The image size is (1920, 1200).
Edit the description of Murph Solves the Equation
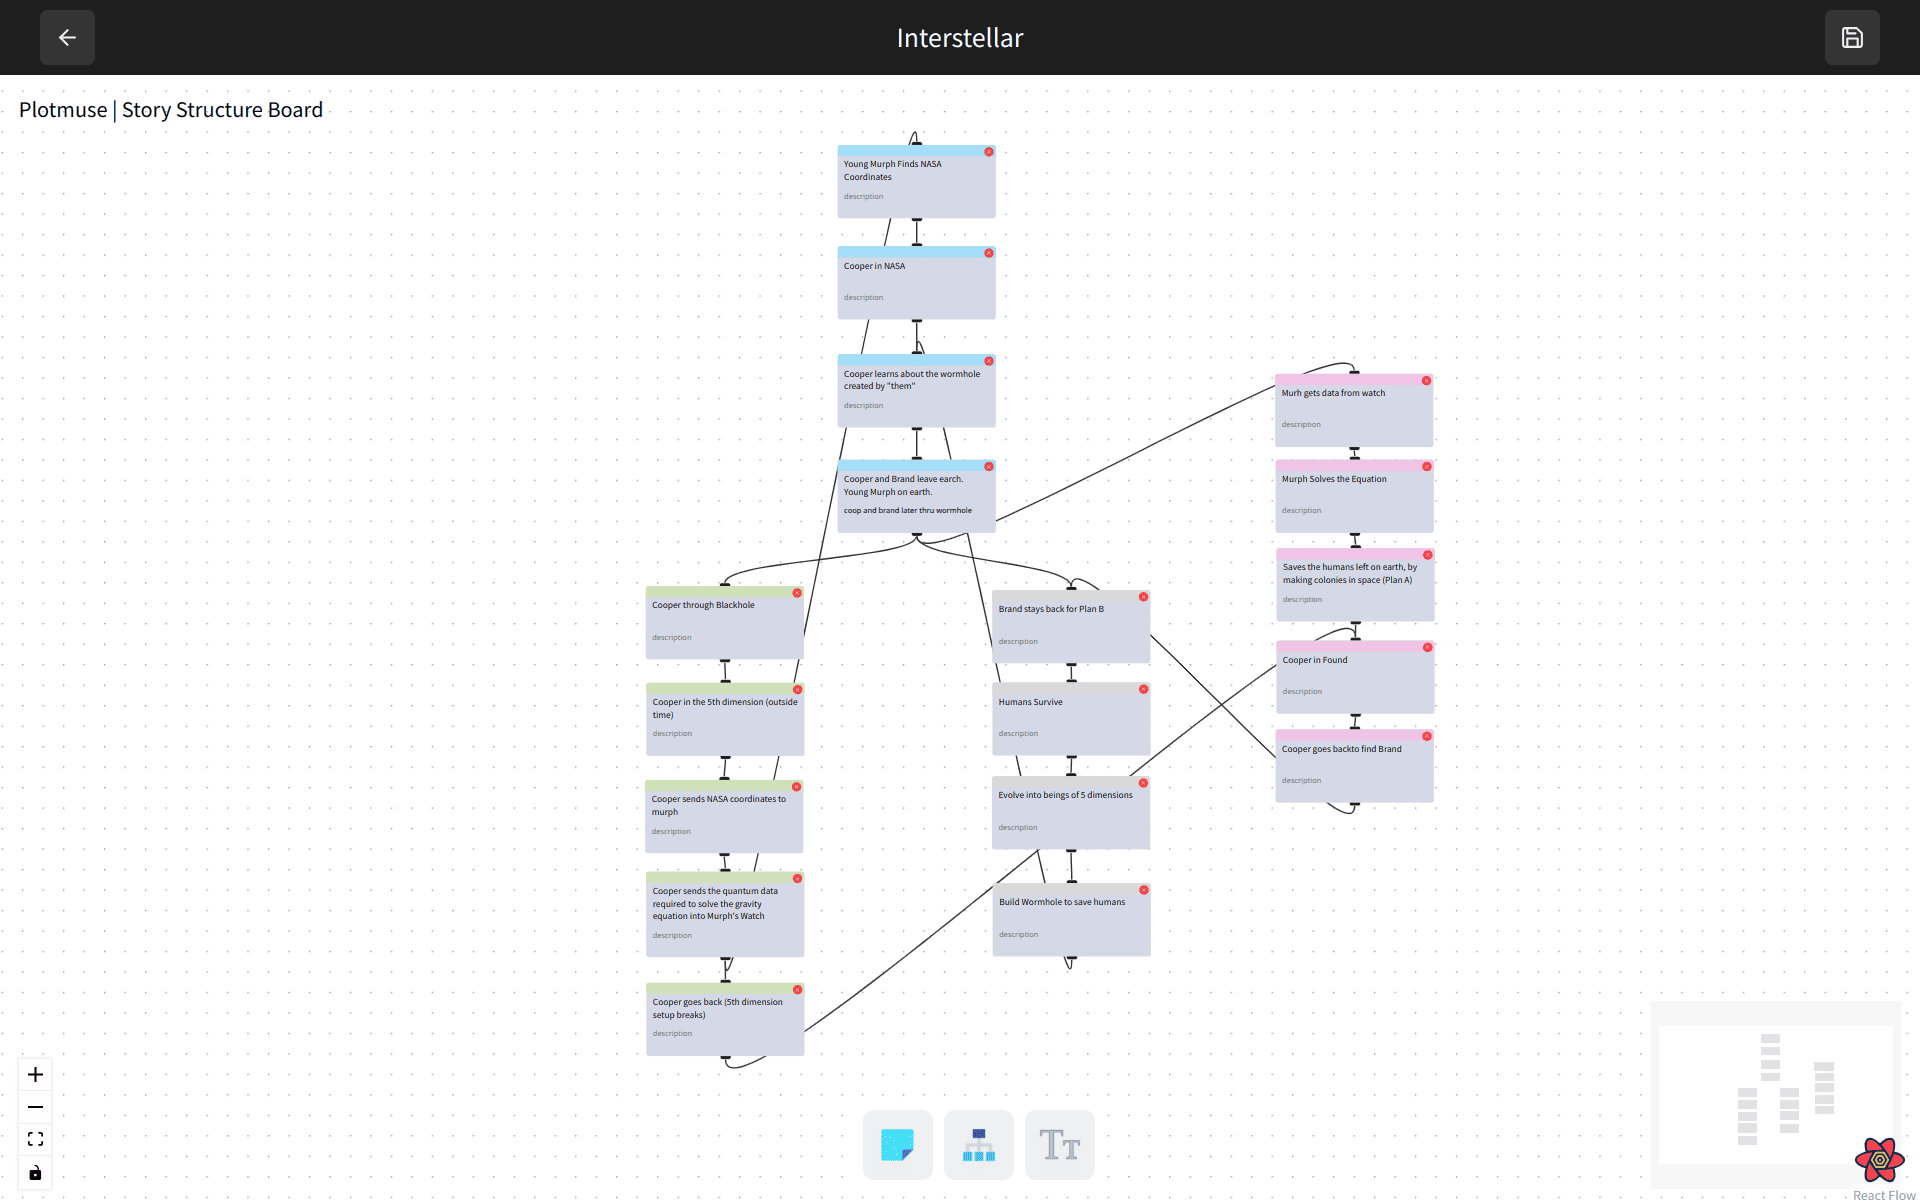tap(1301, 510)
